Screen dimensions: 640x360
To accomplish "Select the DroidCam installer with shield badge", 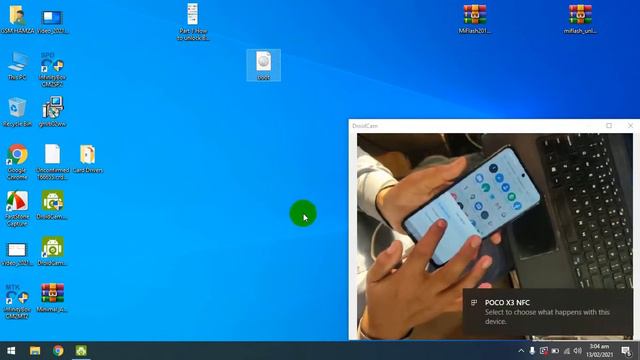I will pyautogui.click(x=52, y=205).
